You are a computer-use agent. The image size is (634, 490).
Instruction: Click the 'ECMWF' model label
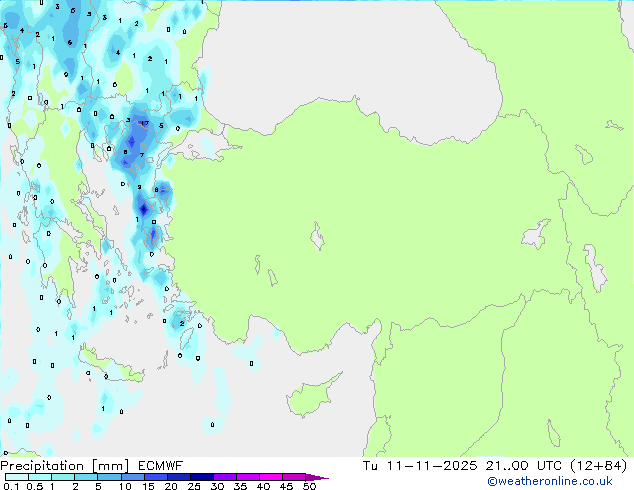point(161,466)
